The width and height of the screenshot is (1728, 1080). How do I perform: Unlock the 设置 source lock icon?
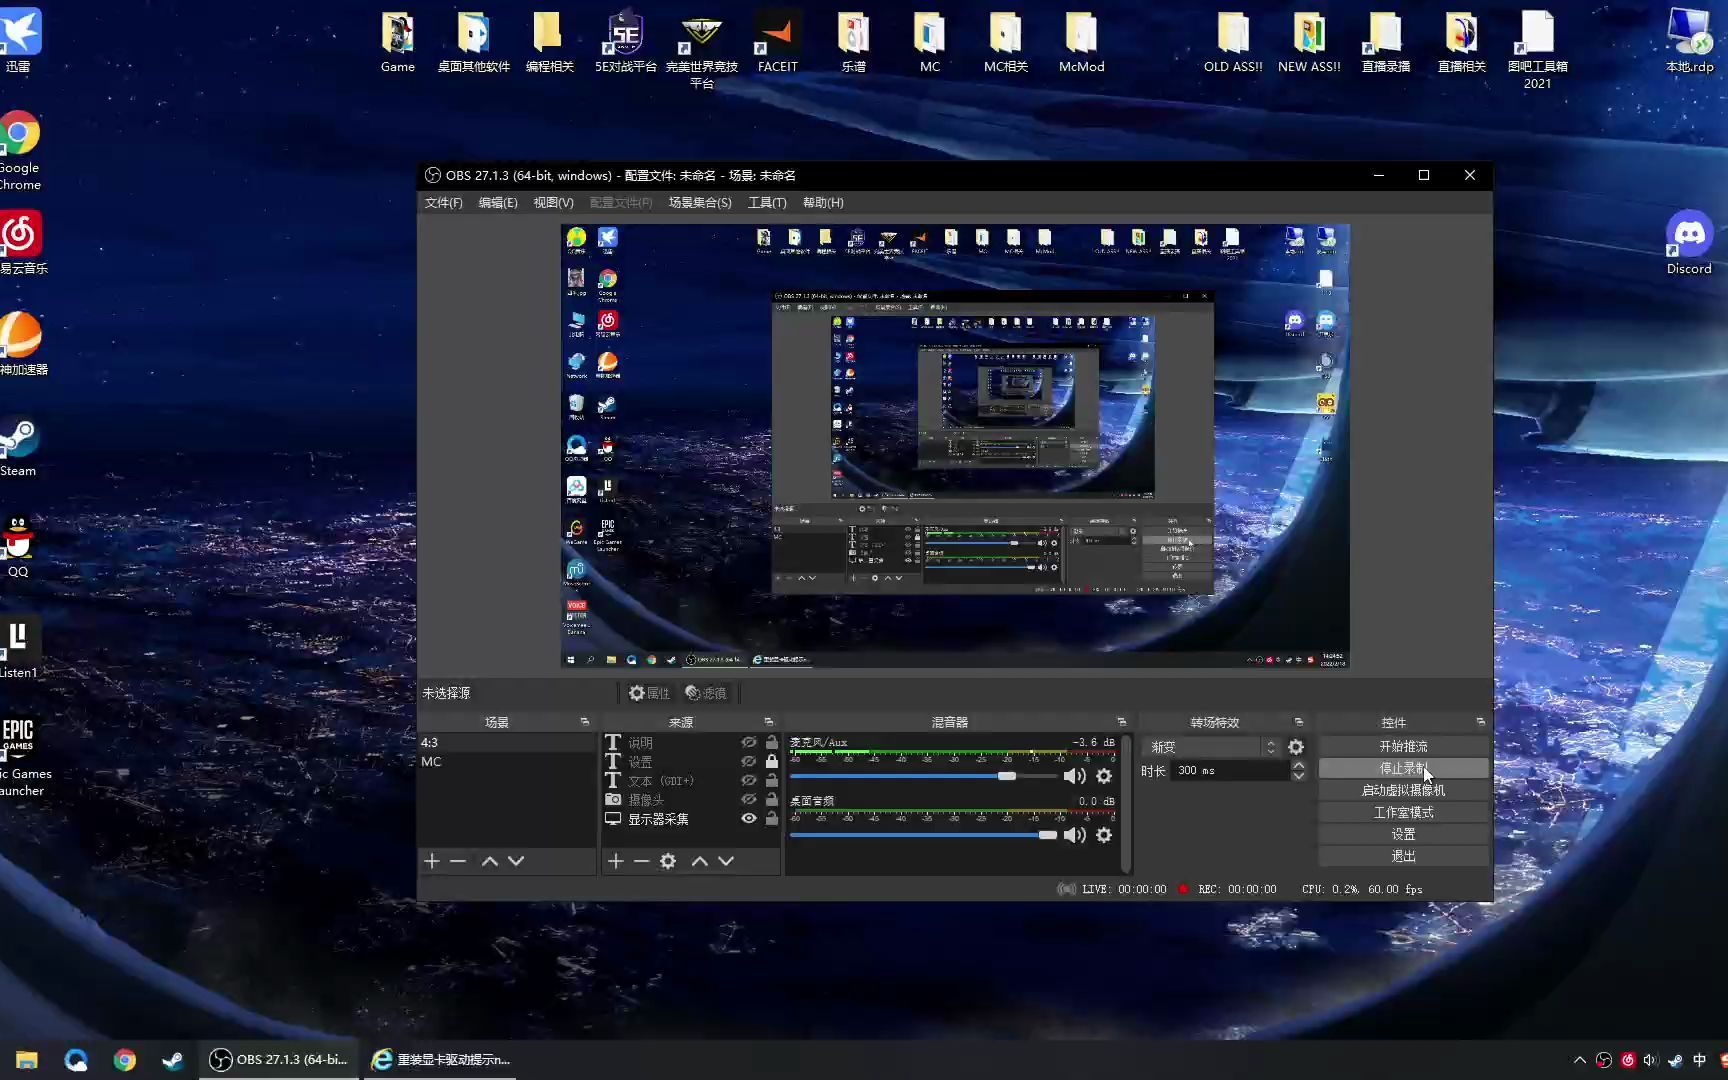pos(772,762)
